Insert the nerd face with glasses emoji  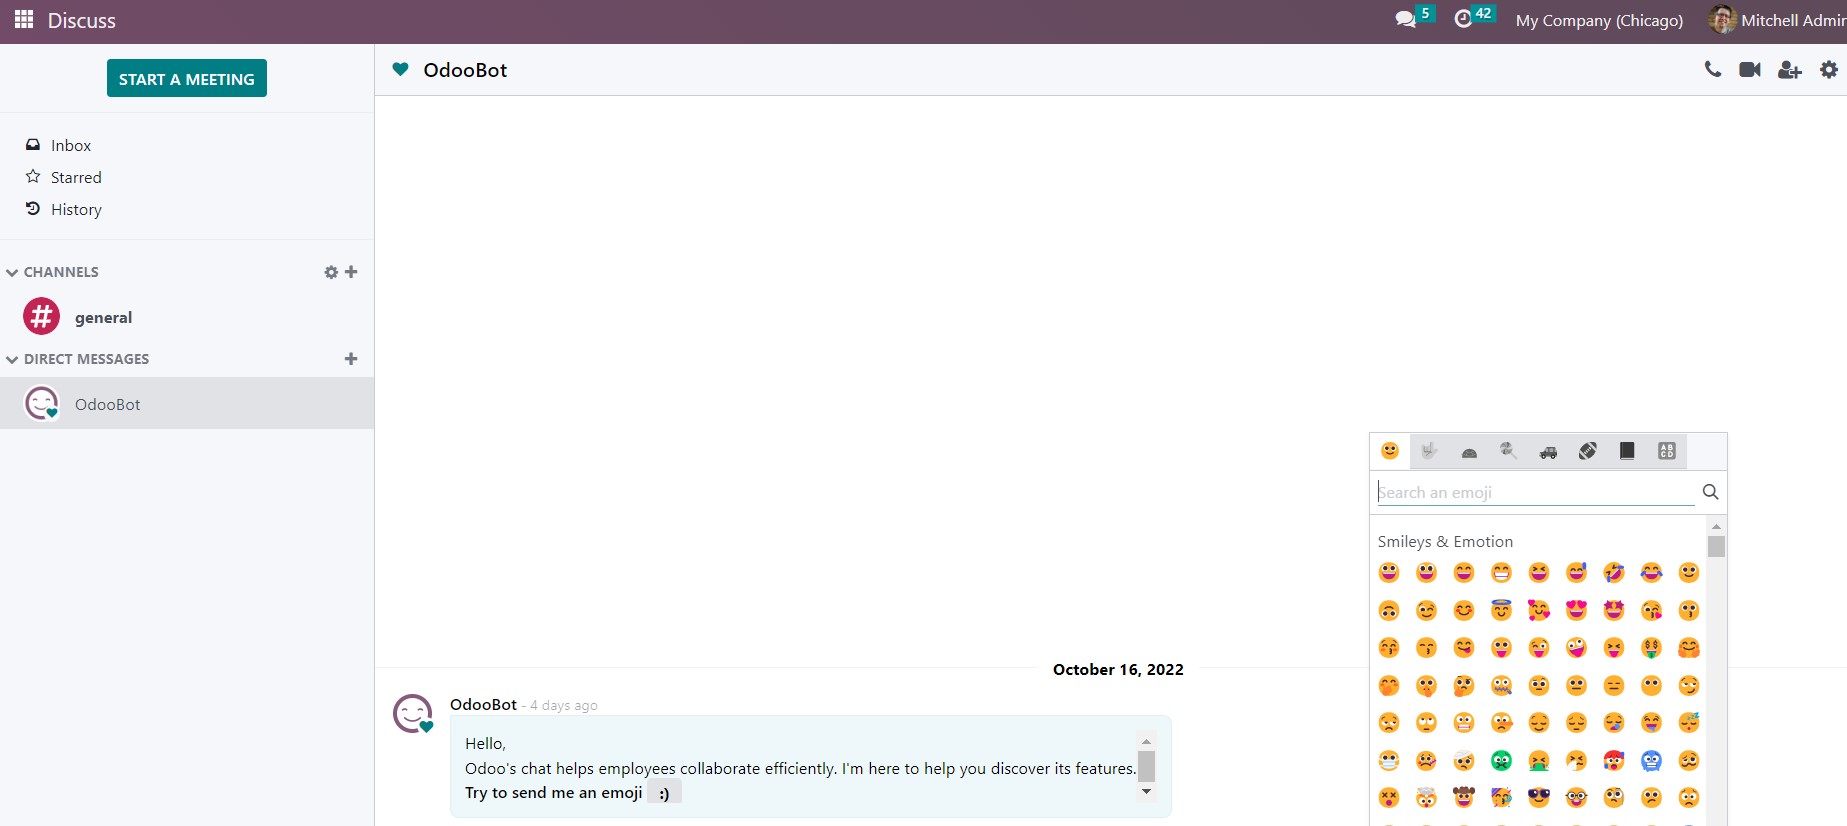point(1577,798)
